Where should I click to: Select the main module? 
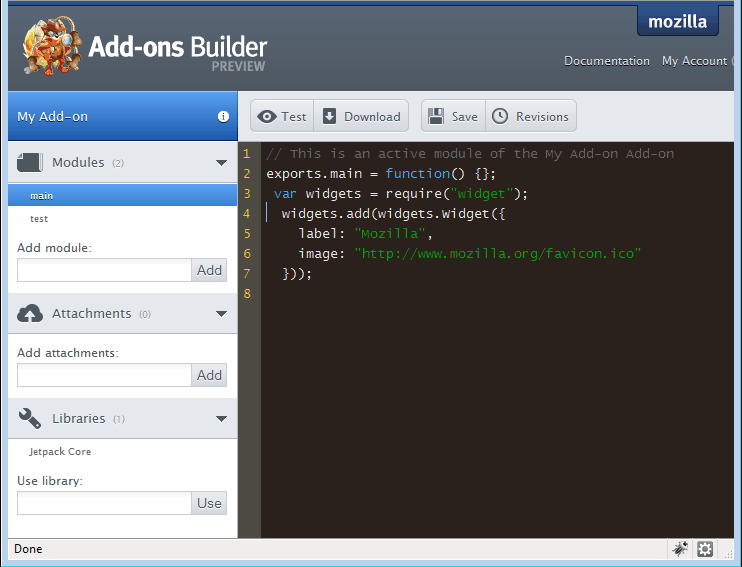coord(123,195)
